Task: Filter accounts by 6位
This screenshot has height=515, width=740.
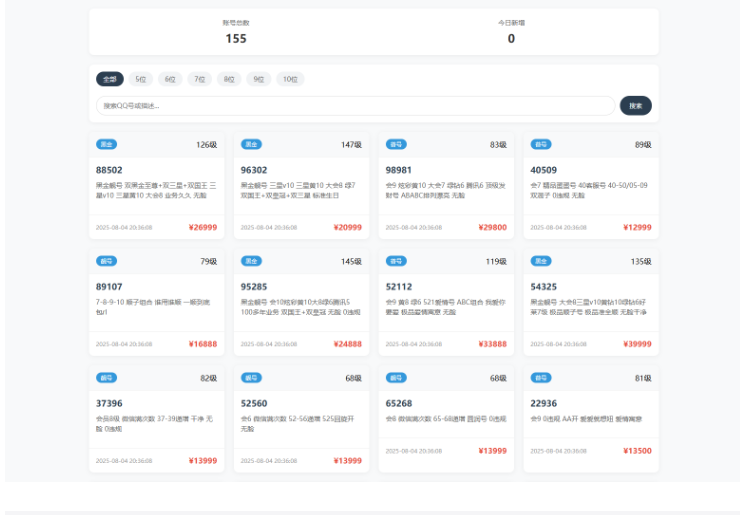Action: [170, 79]
